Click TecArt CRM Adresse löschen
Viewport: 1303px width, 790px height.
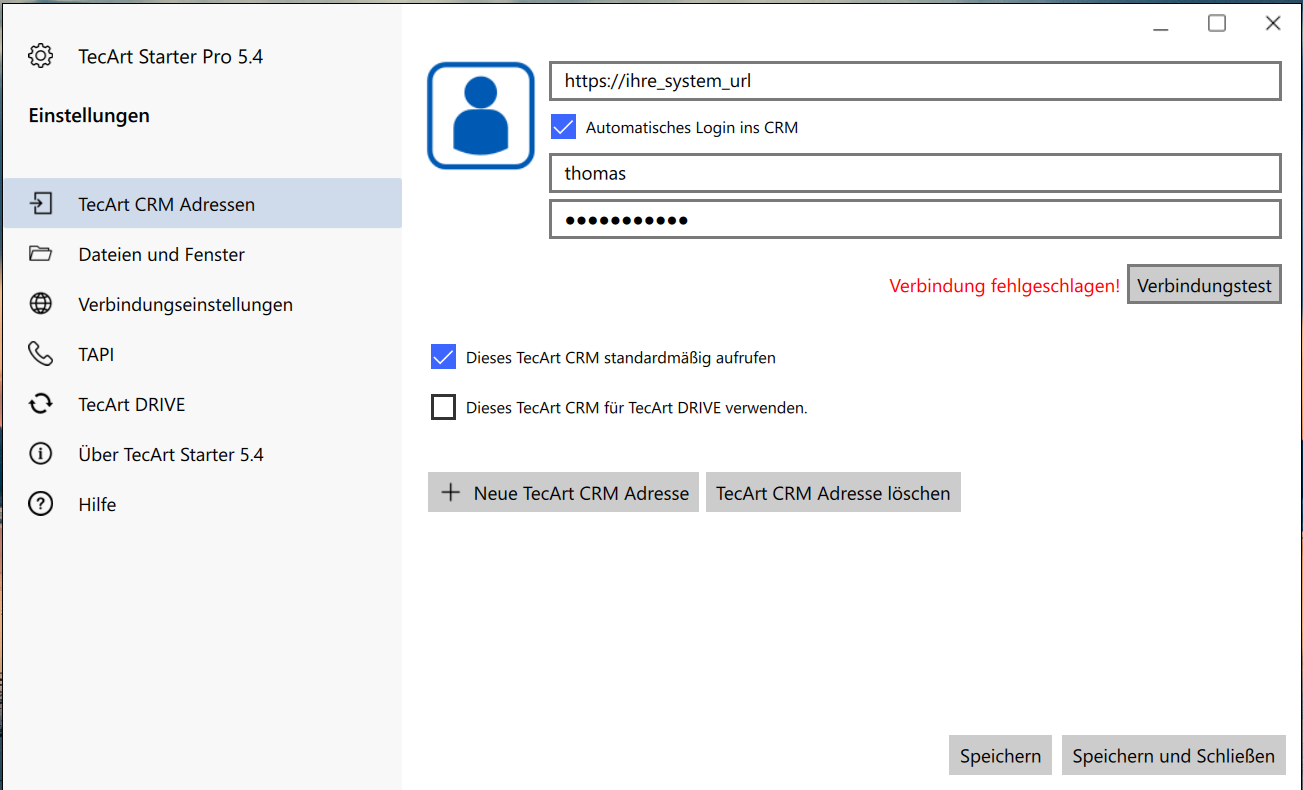[x=833, y=493]
